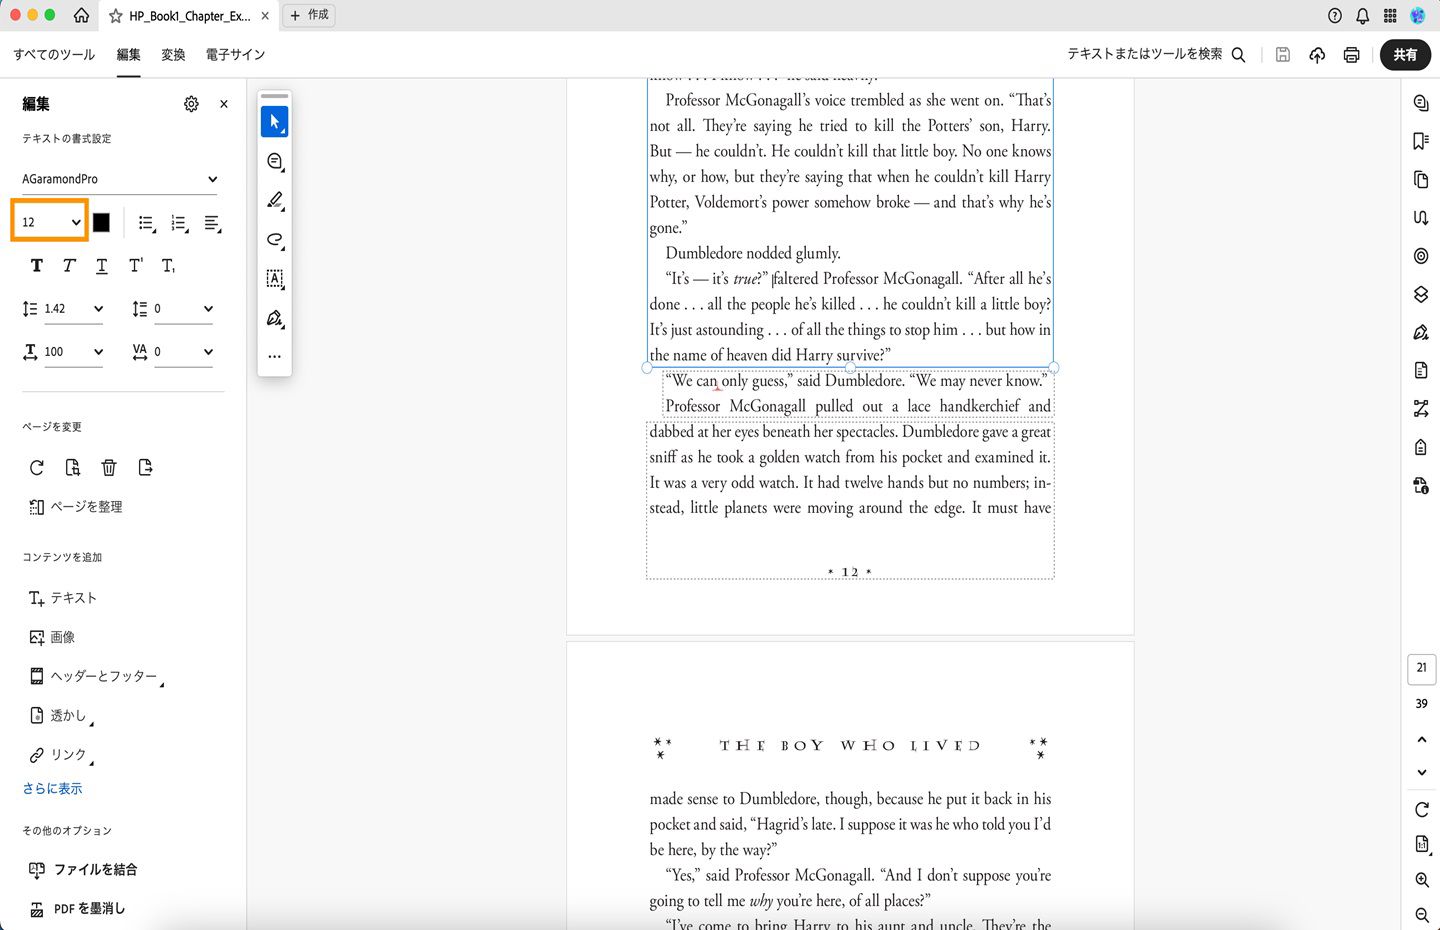Viewport: 1440px width, 930px height.
Task: Toggle bold formatting on selected text
Action: pyautogui.click(x=36, y=265)
